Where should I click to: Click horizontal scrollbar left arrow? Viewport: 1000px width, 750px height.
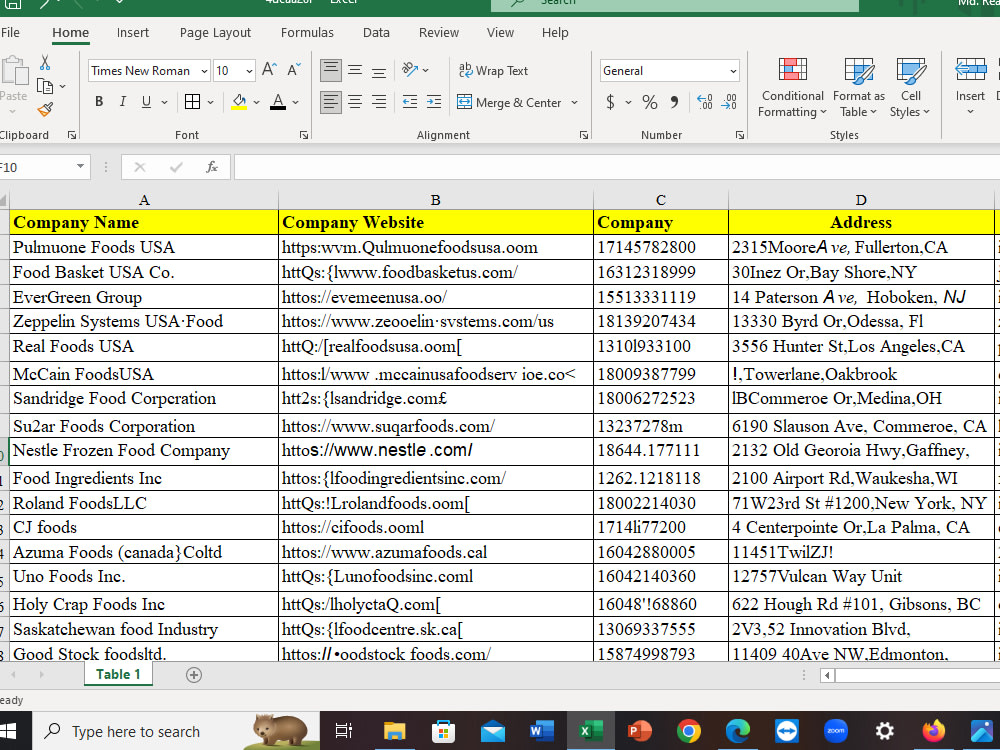click(827, 675)
